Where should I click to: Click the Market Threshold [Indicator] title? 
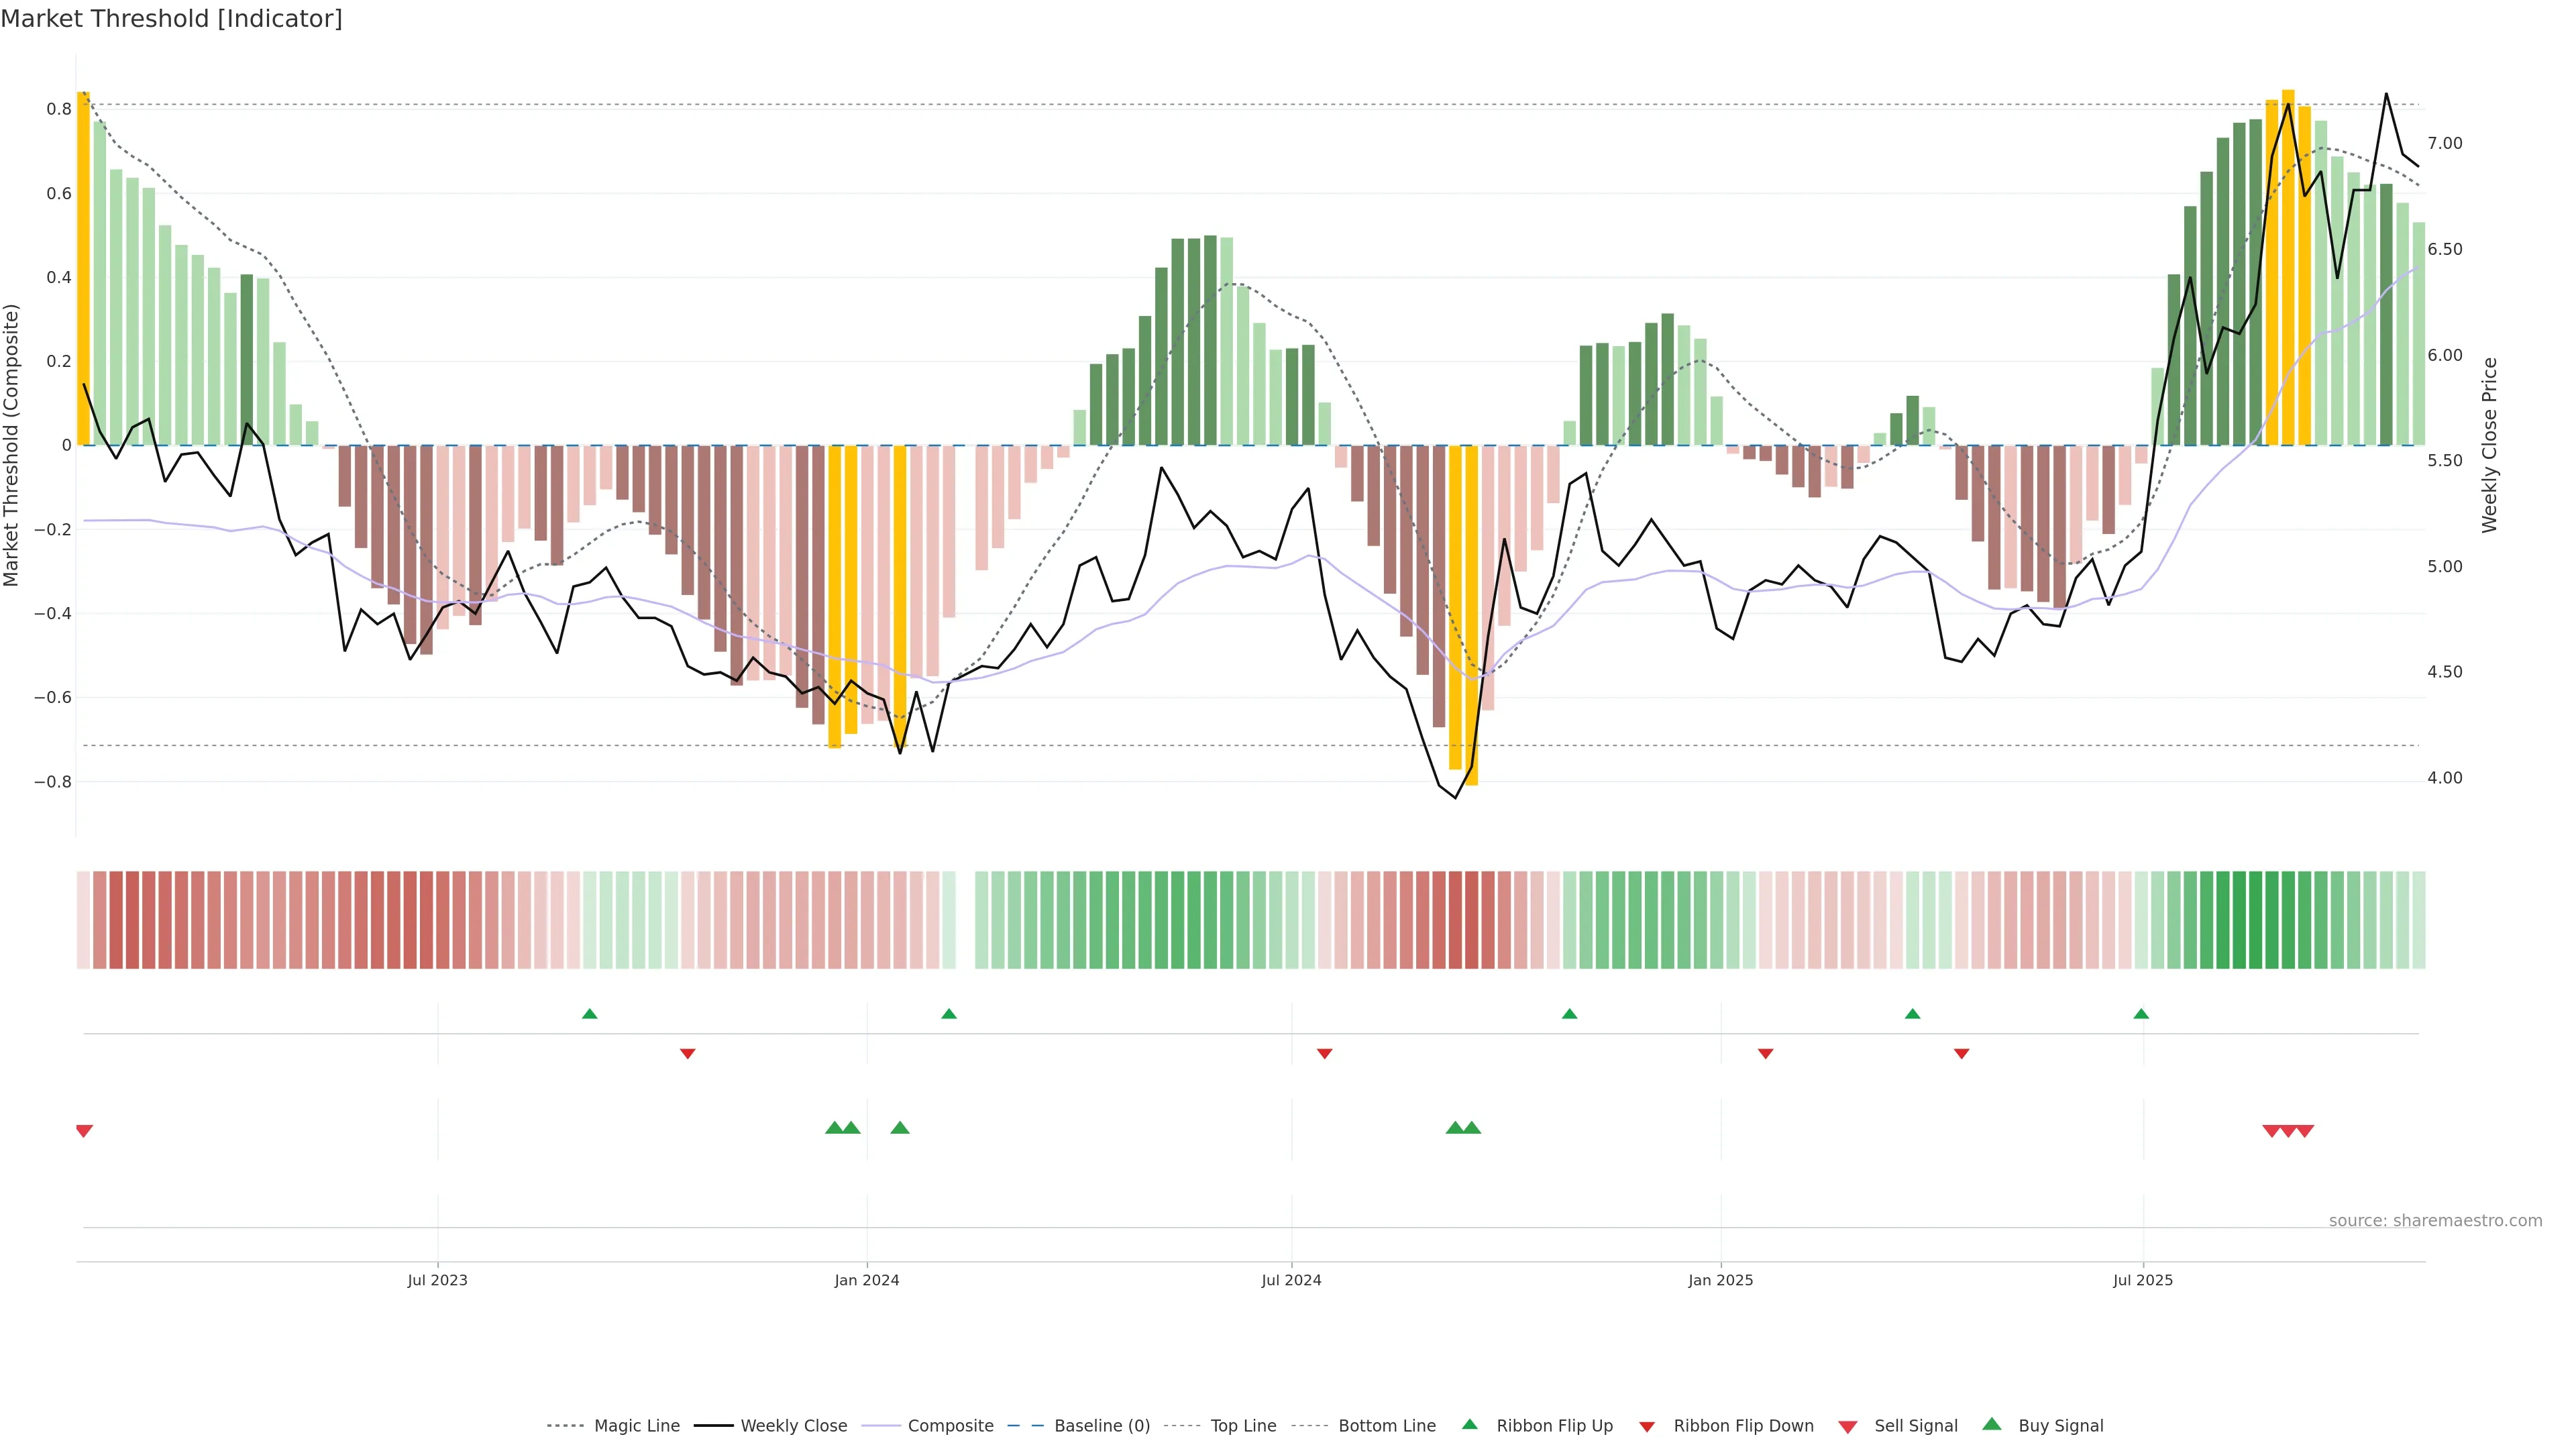coord(171,19)
